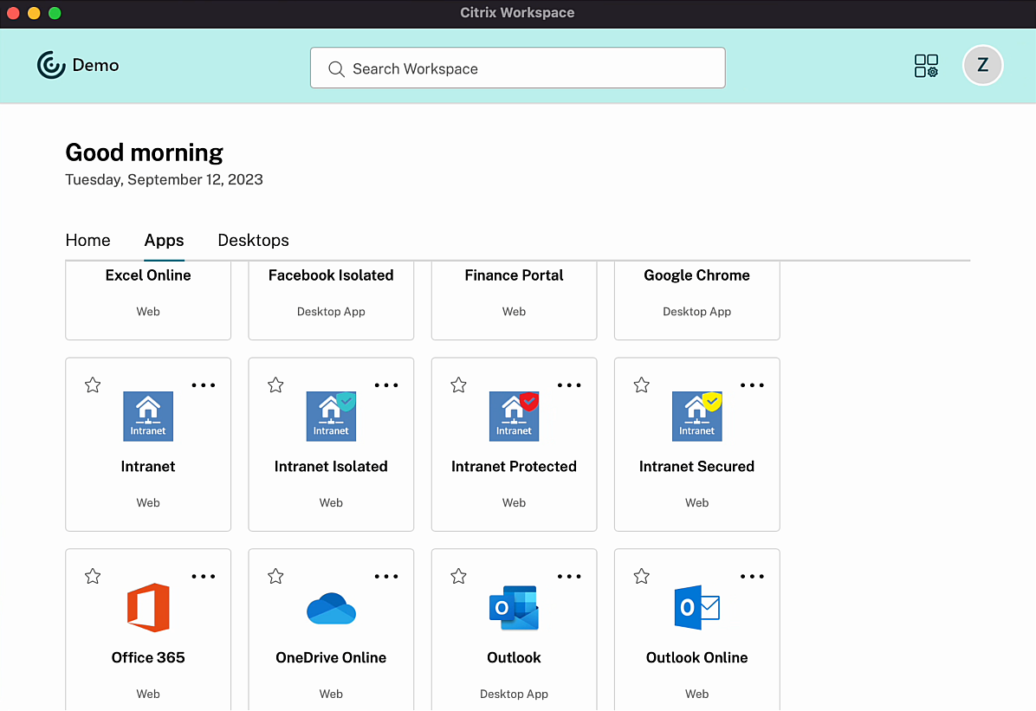Open the Outlook Online app icon
Image resolution: width=1036 pixels, height=711 pixels.
point(697,608)
